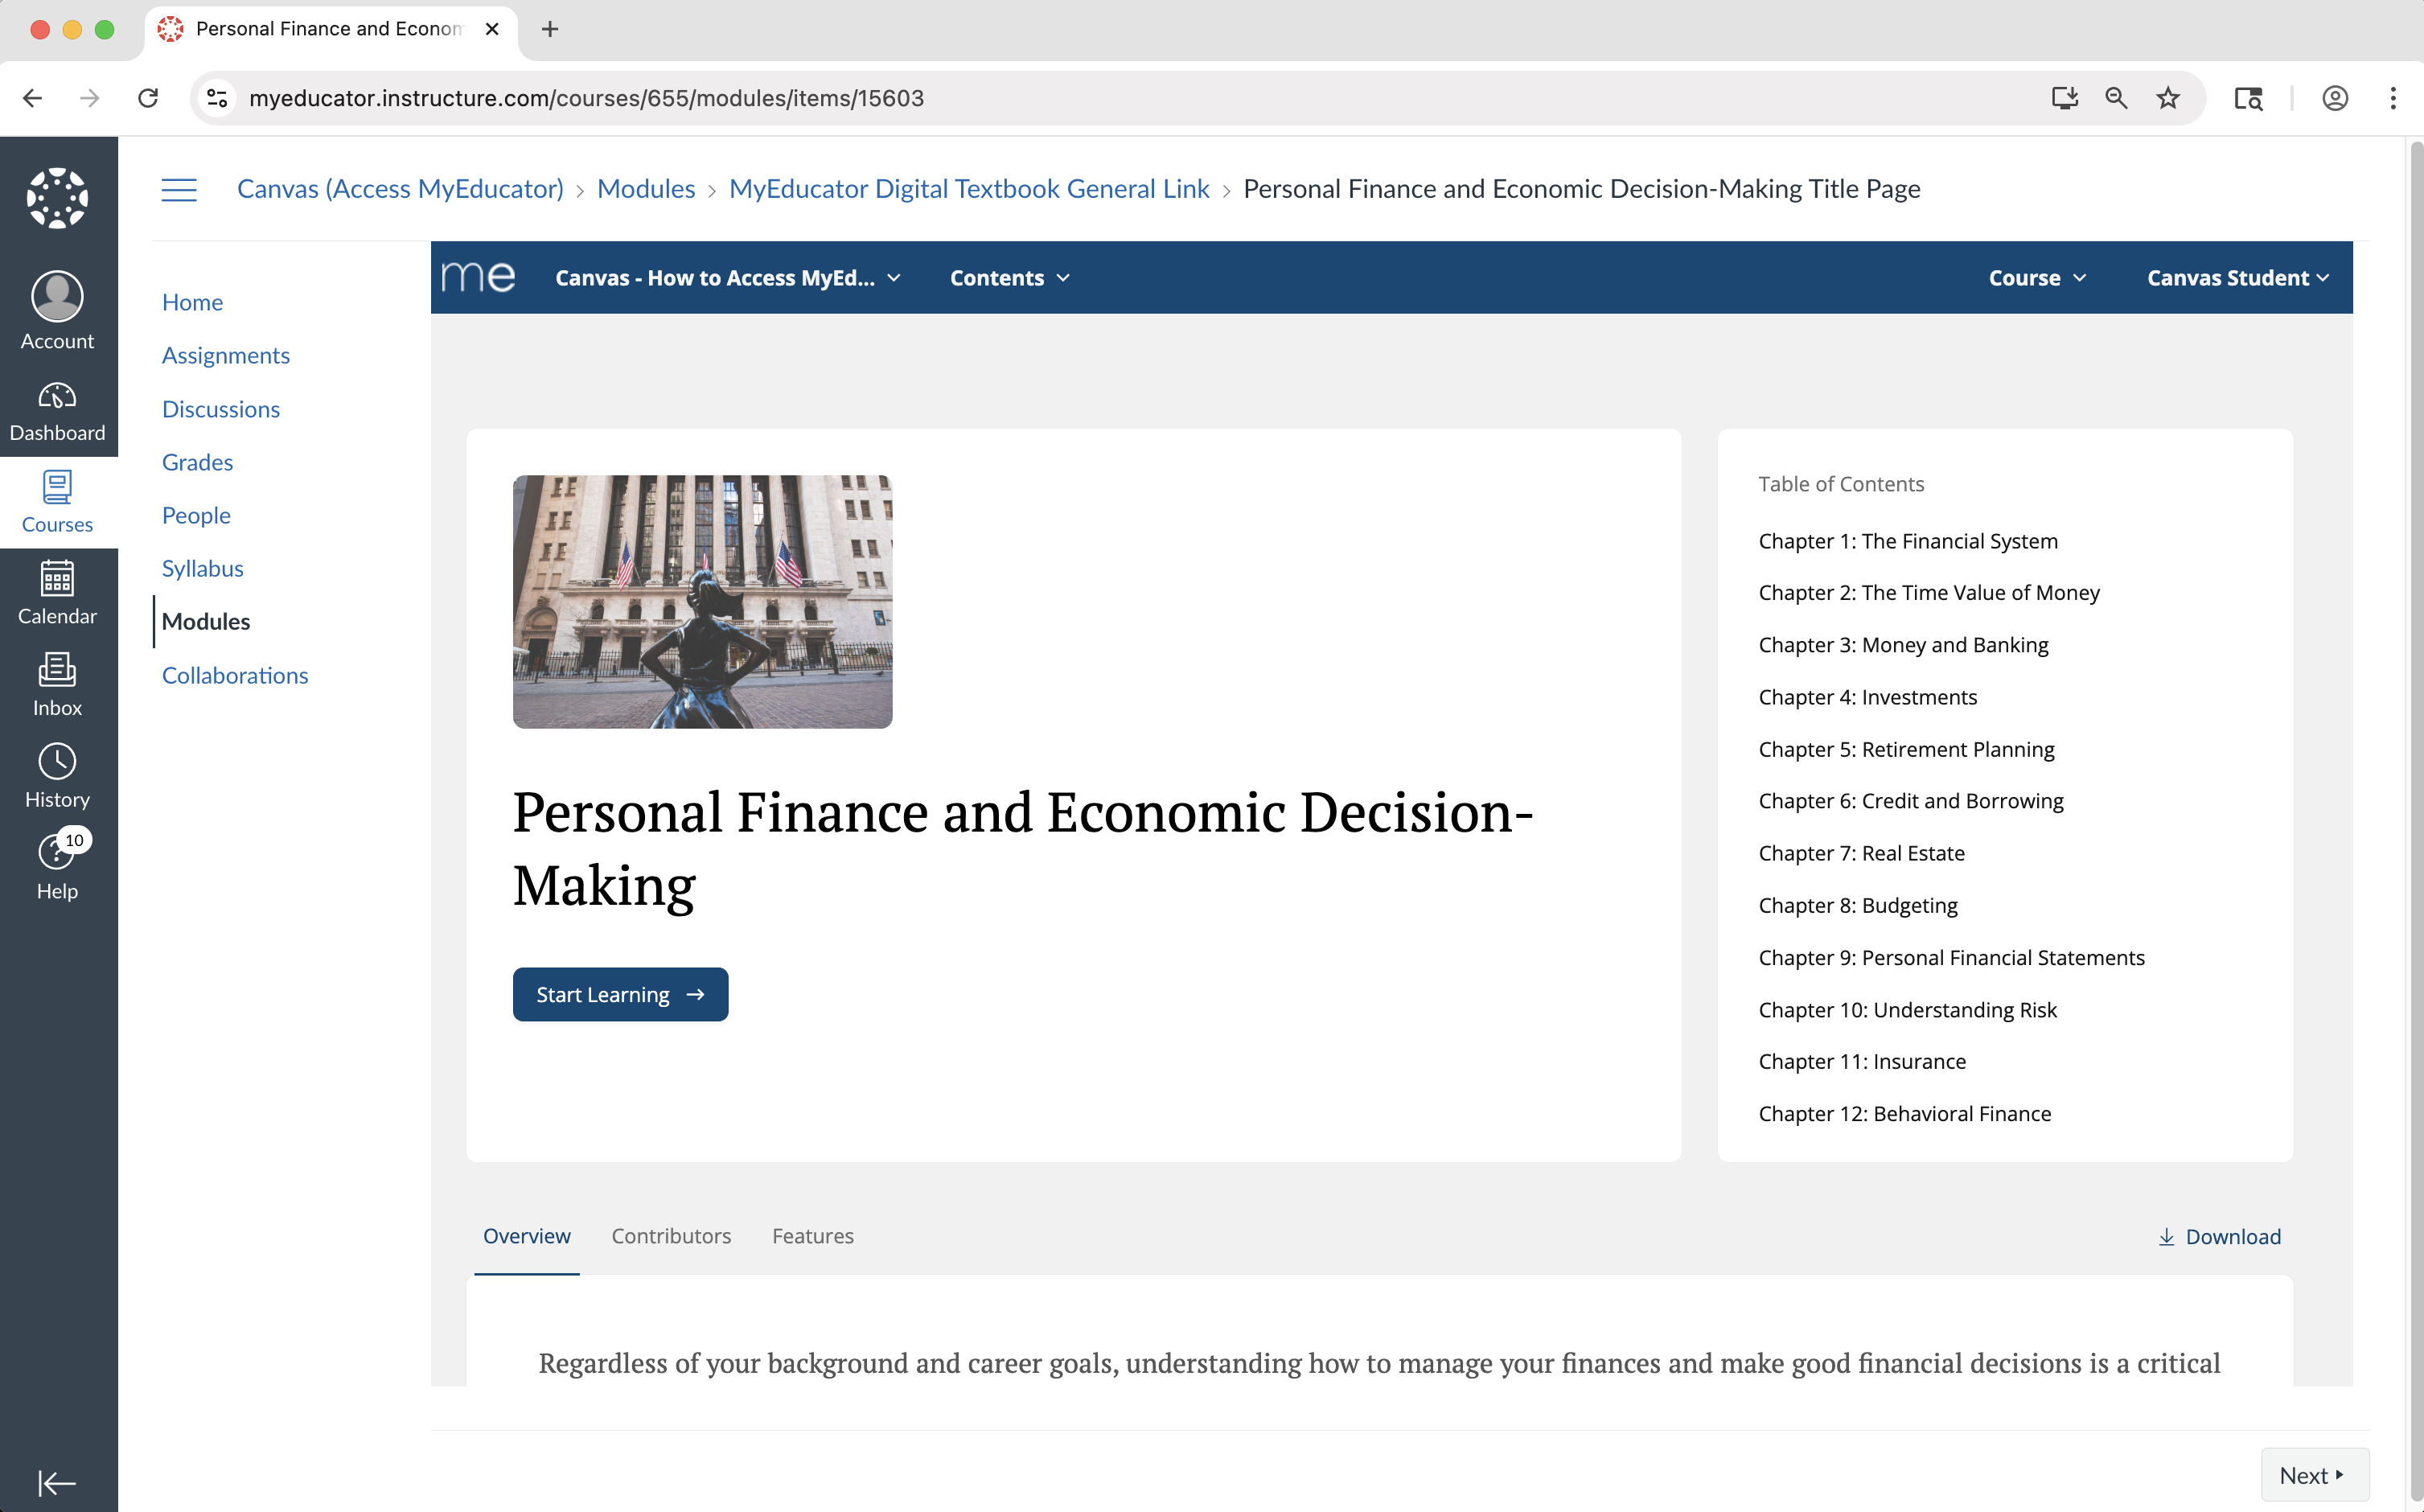Viewport: 2424px width, 1512px height.
Task: Expand the Contents dropdown
Action: click(1009, 278)
